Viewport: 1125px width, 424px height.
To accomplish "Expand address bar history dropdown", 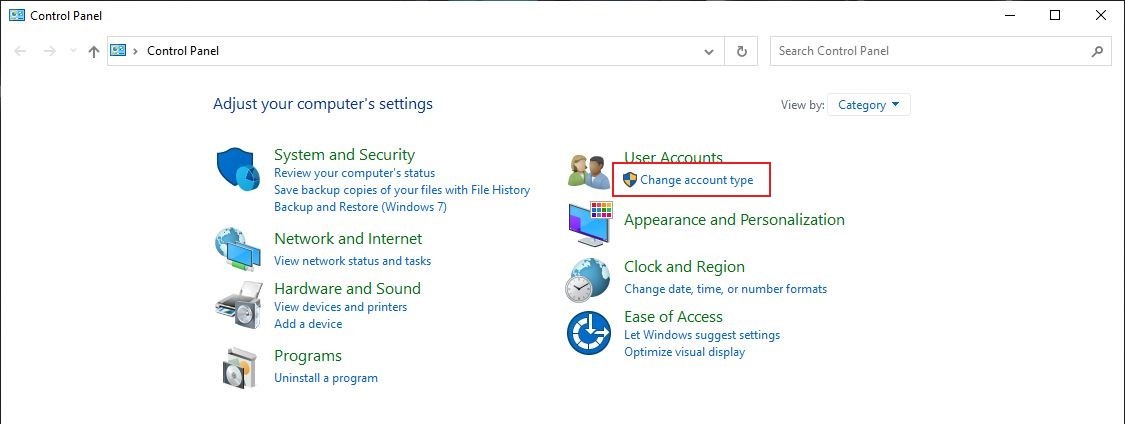I will tap(709, 52).
